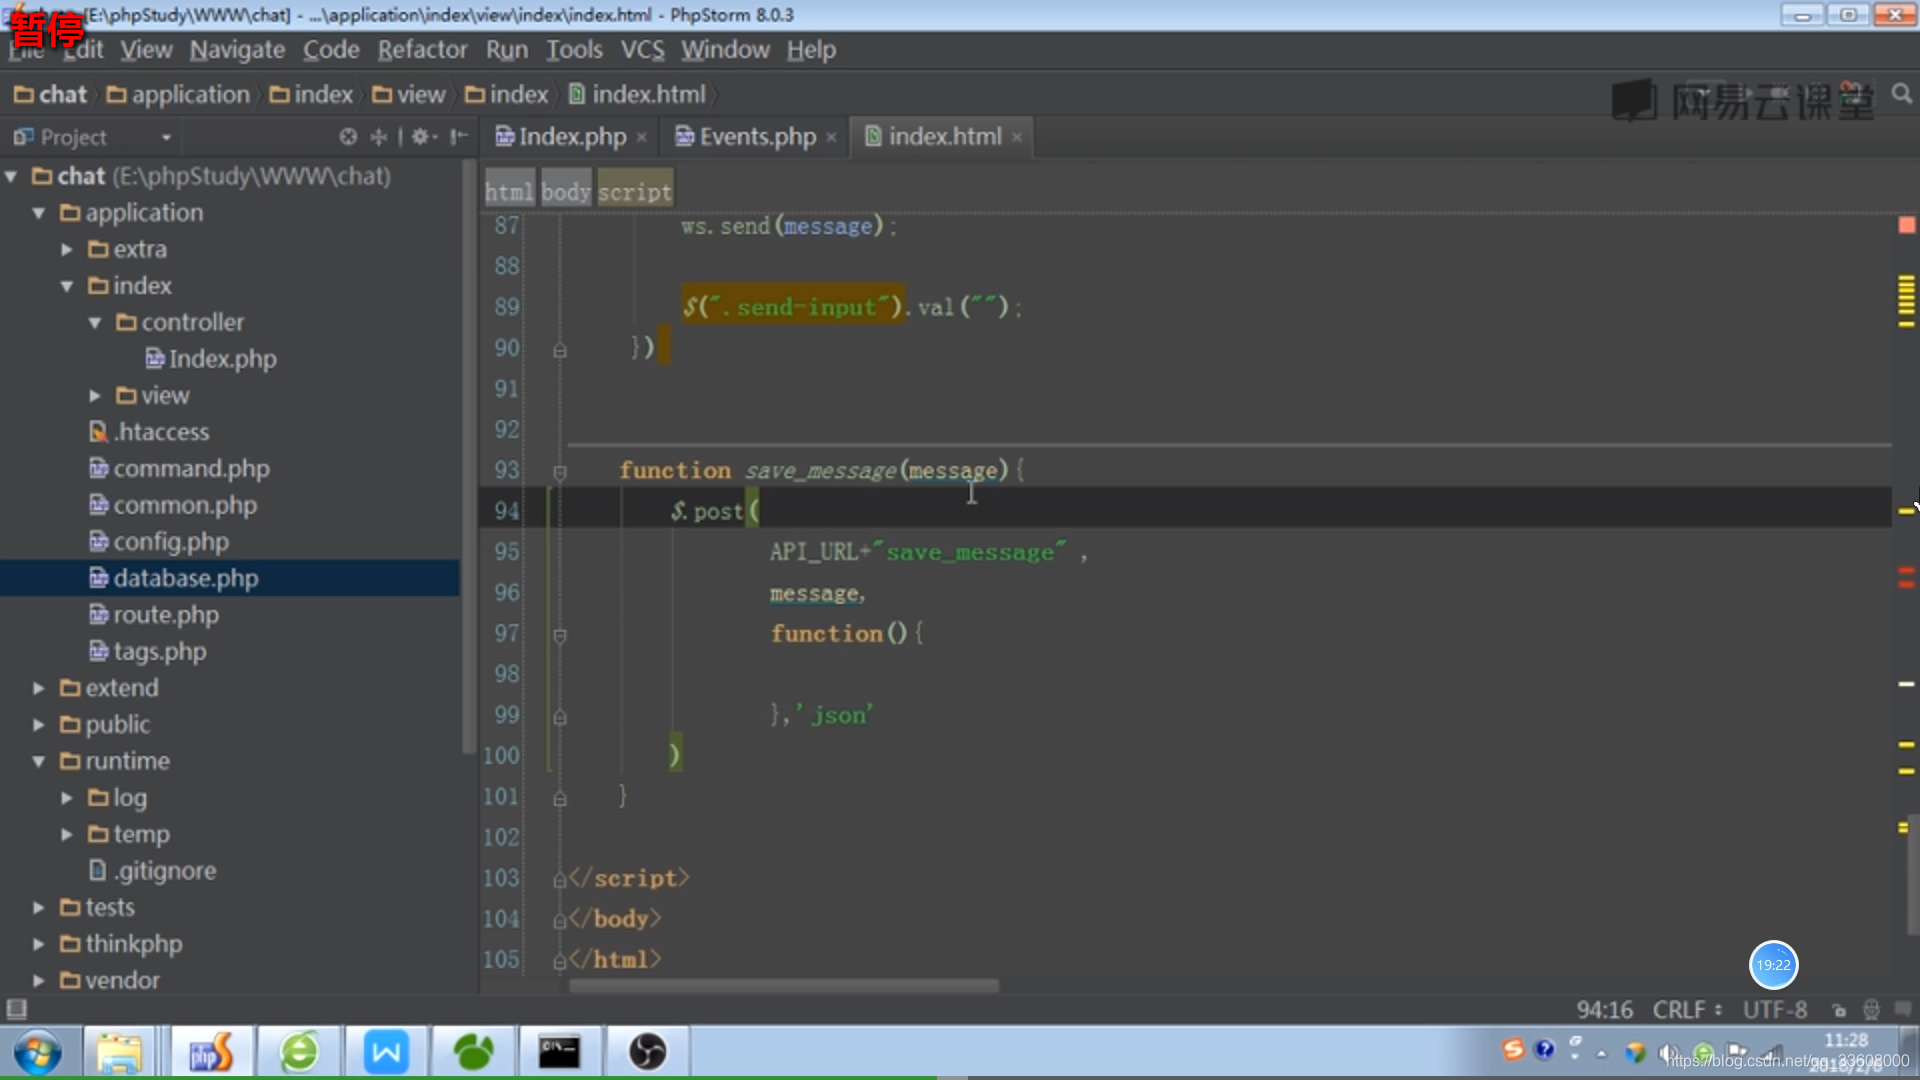Click the collapse all icon in Project panel
1920x1080 pixels.
click(x=378, y=136)
